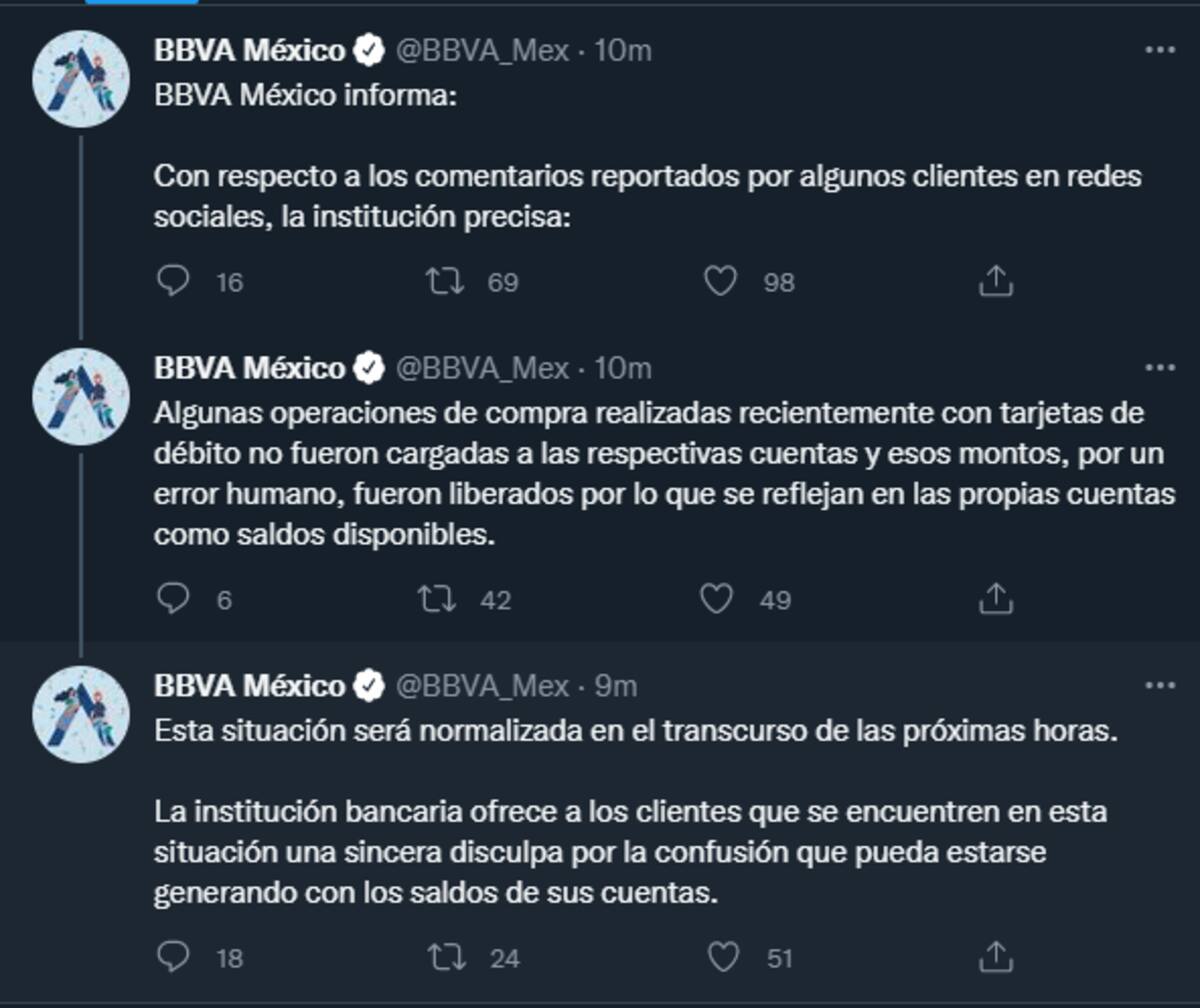
Task: Click @BBVA_Mex handle in the second tweet
Action: 483,369
